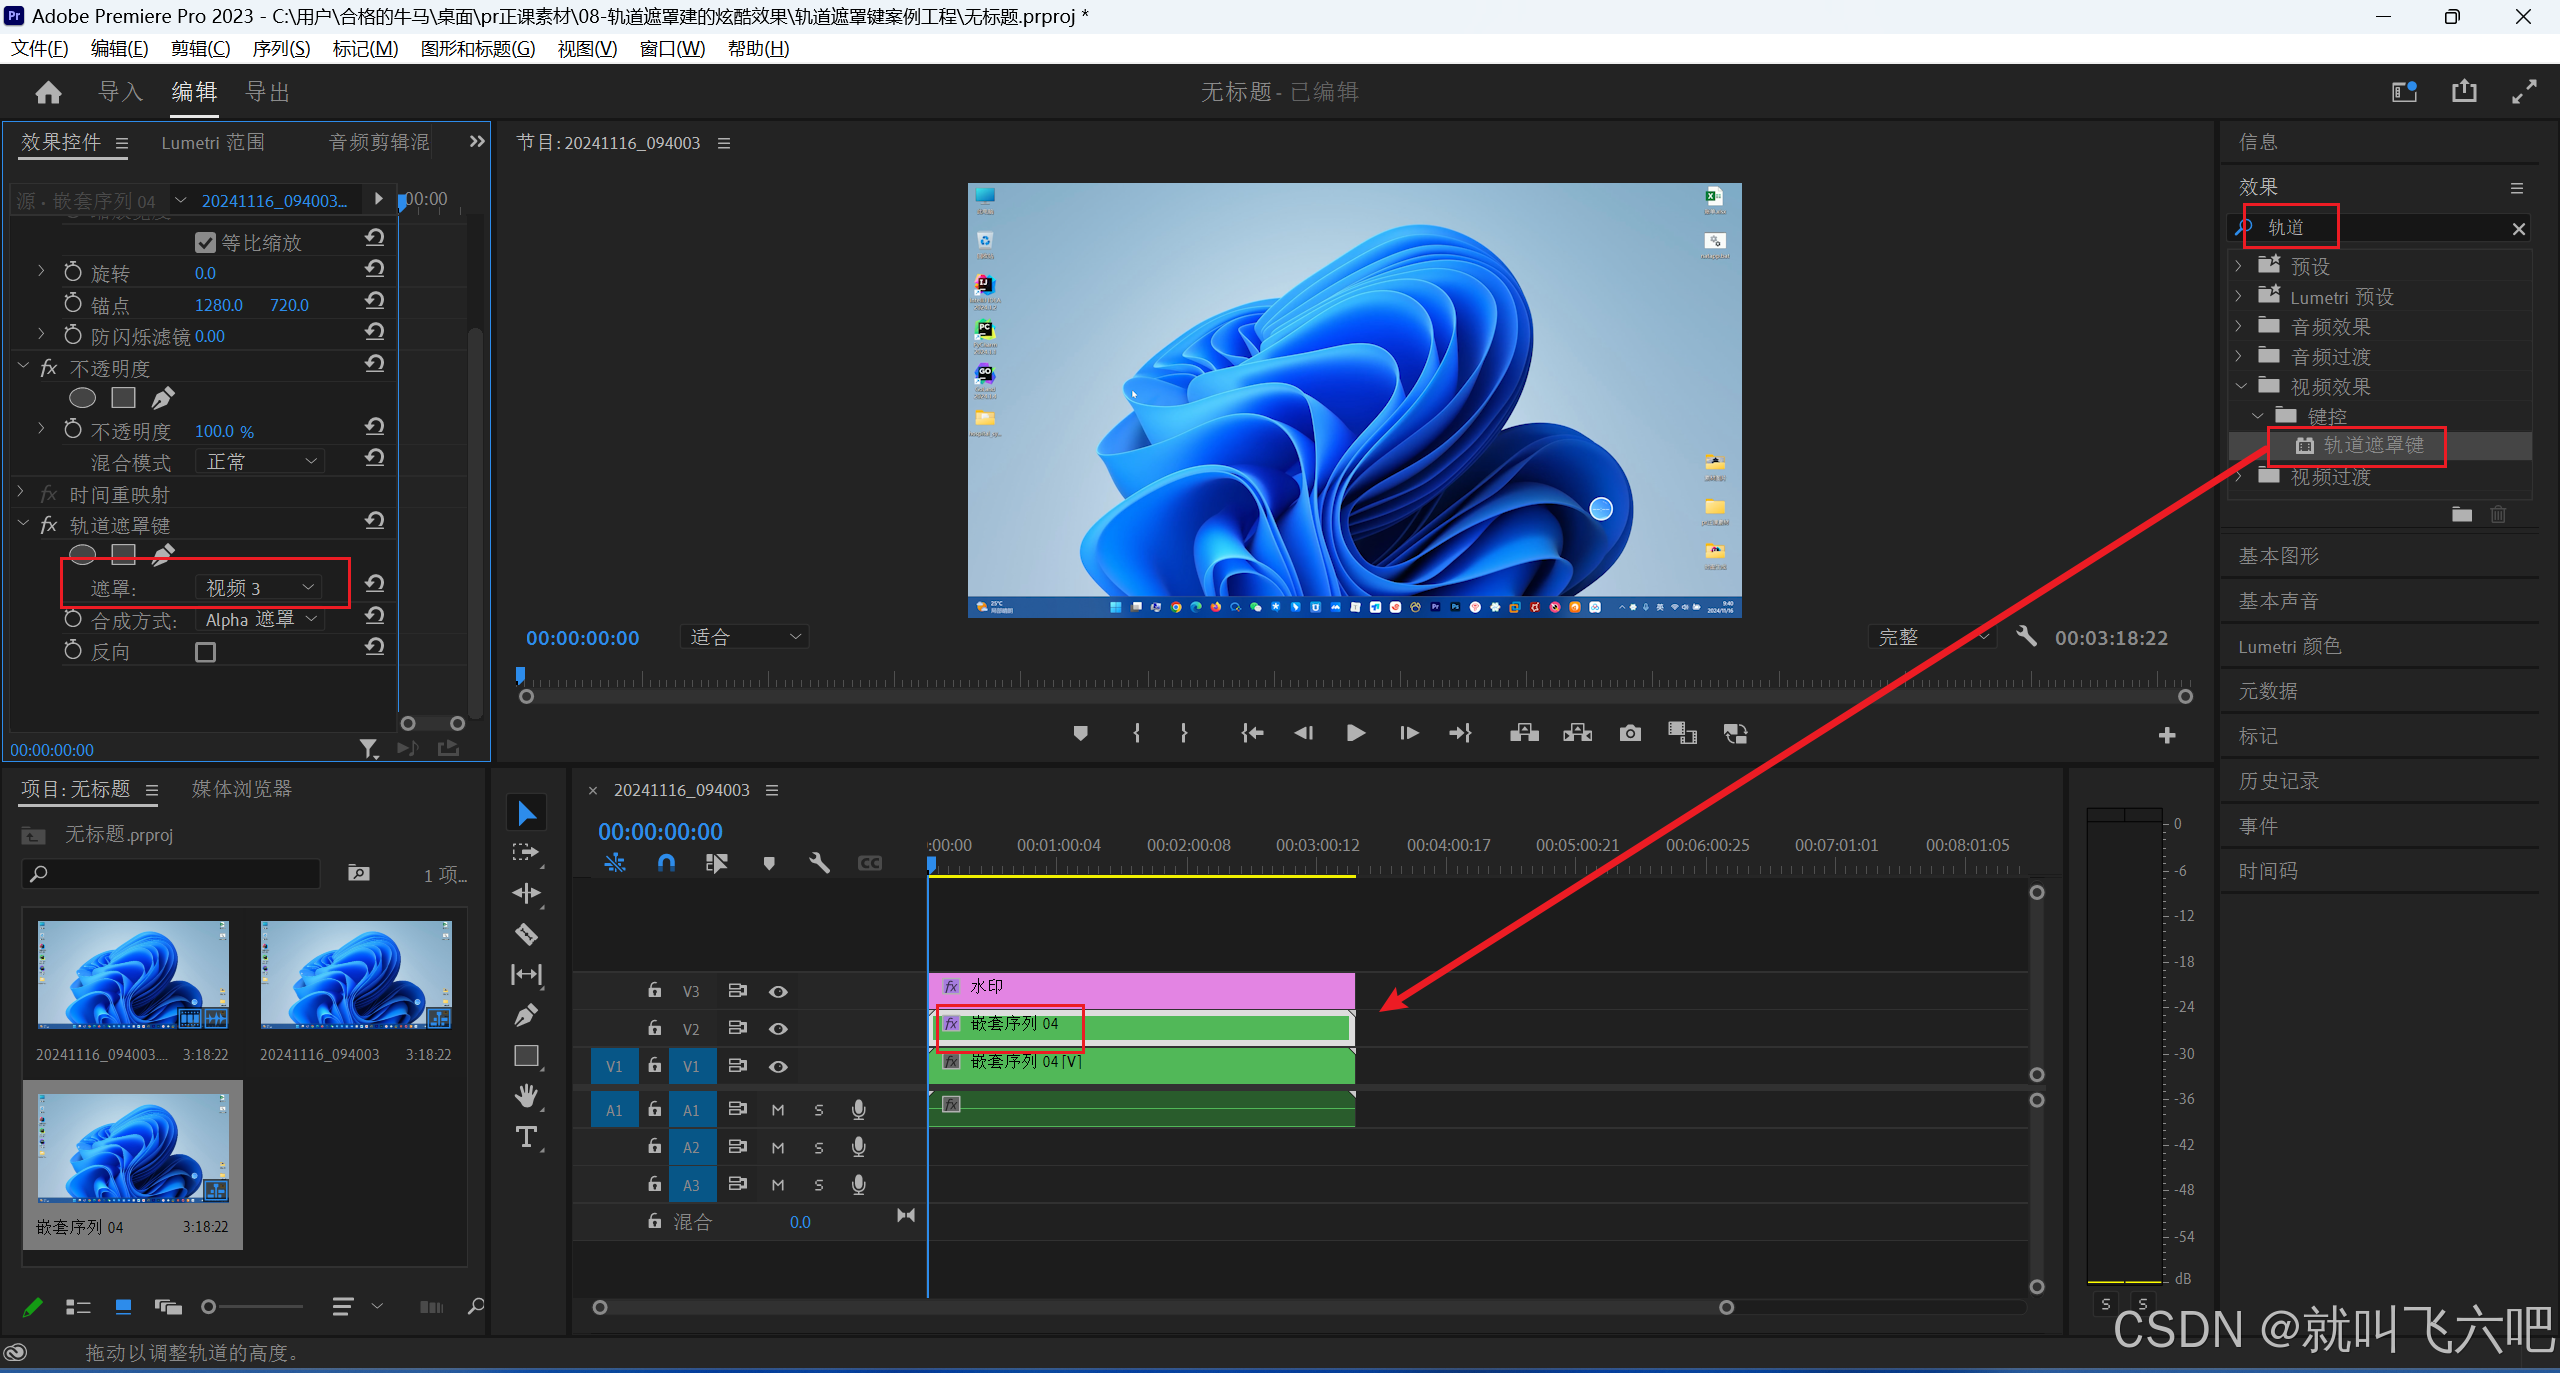Hide the V3 track output eye
Image resolution: width=2560 pixels, height=1373 pixels.
(778, 991)
